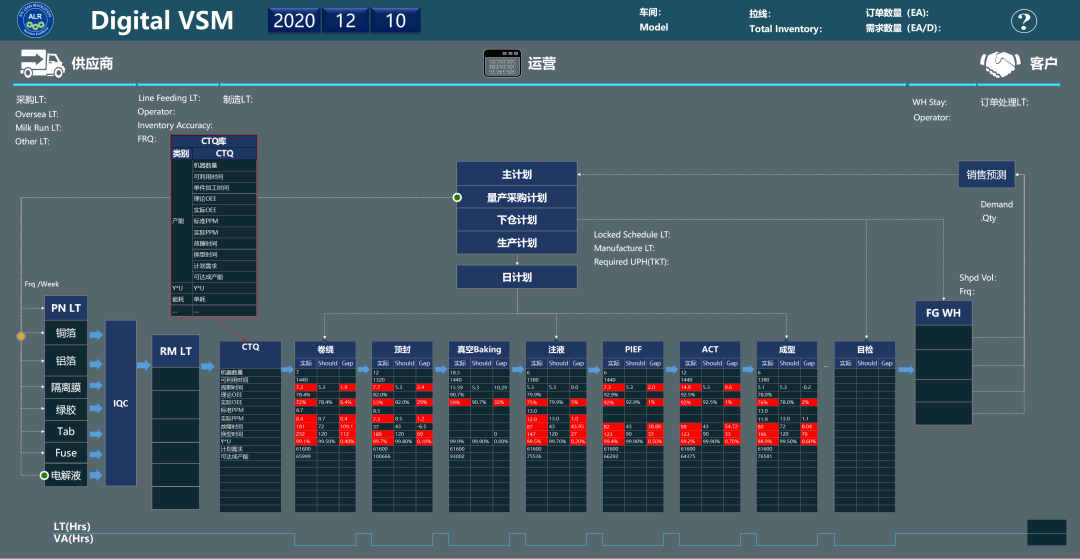This screenshot has width=1080, height=559.
Task: Click the 43.95 gap cell in 注液
Action: point(578,427)
